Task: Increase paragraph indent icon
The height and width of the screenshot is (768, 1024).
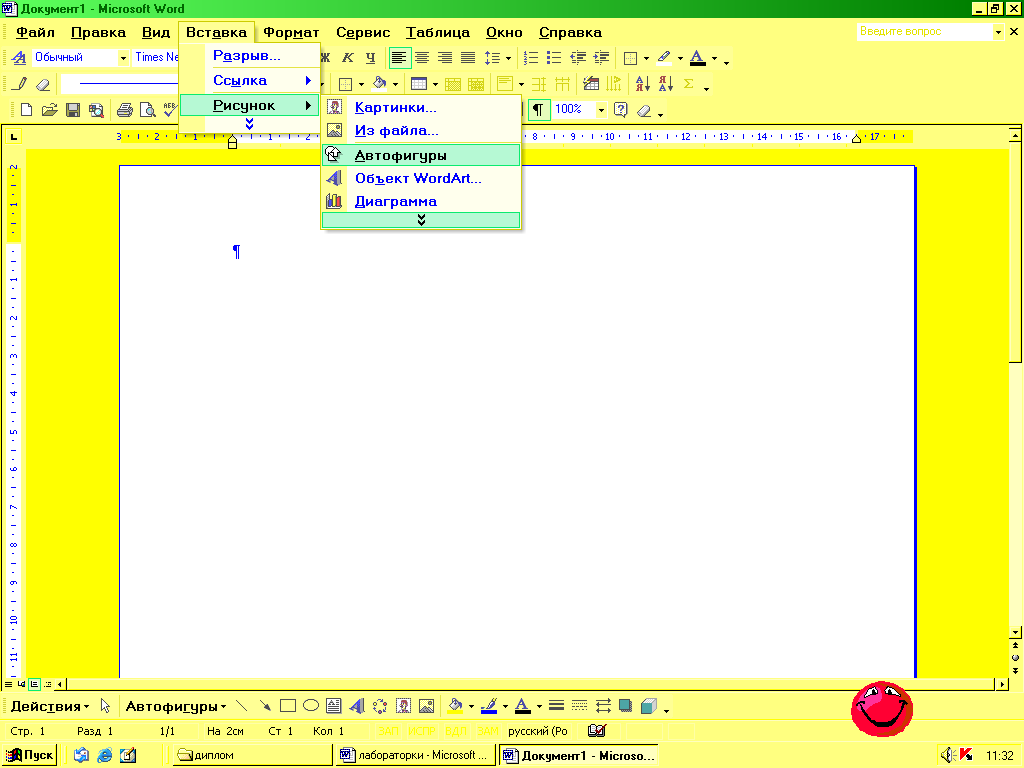Action: click(x=600, y=57)
